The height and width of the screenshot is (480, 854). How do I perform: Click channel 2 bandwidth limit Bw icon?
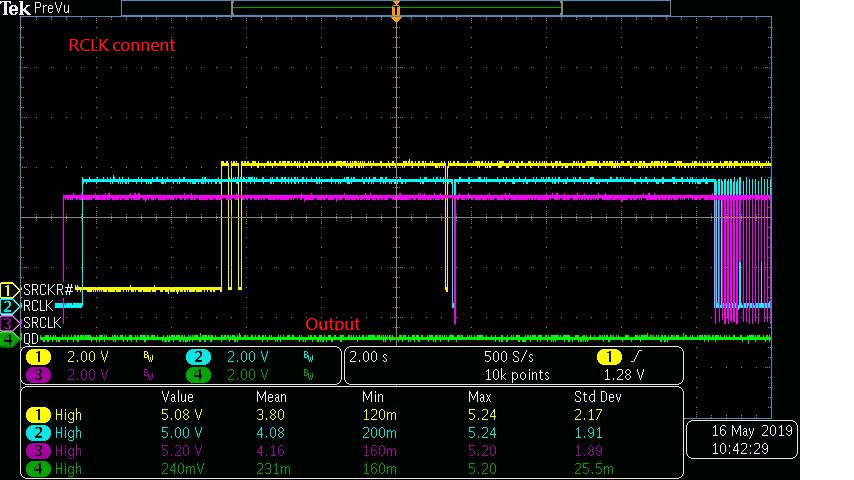(x=308, y=357)
